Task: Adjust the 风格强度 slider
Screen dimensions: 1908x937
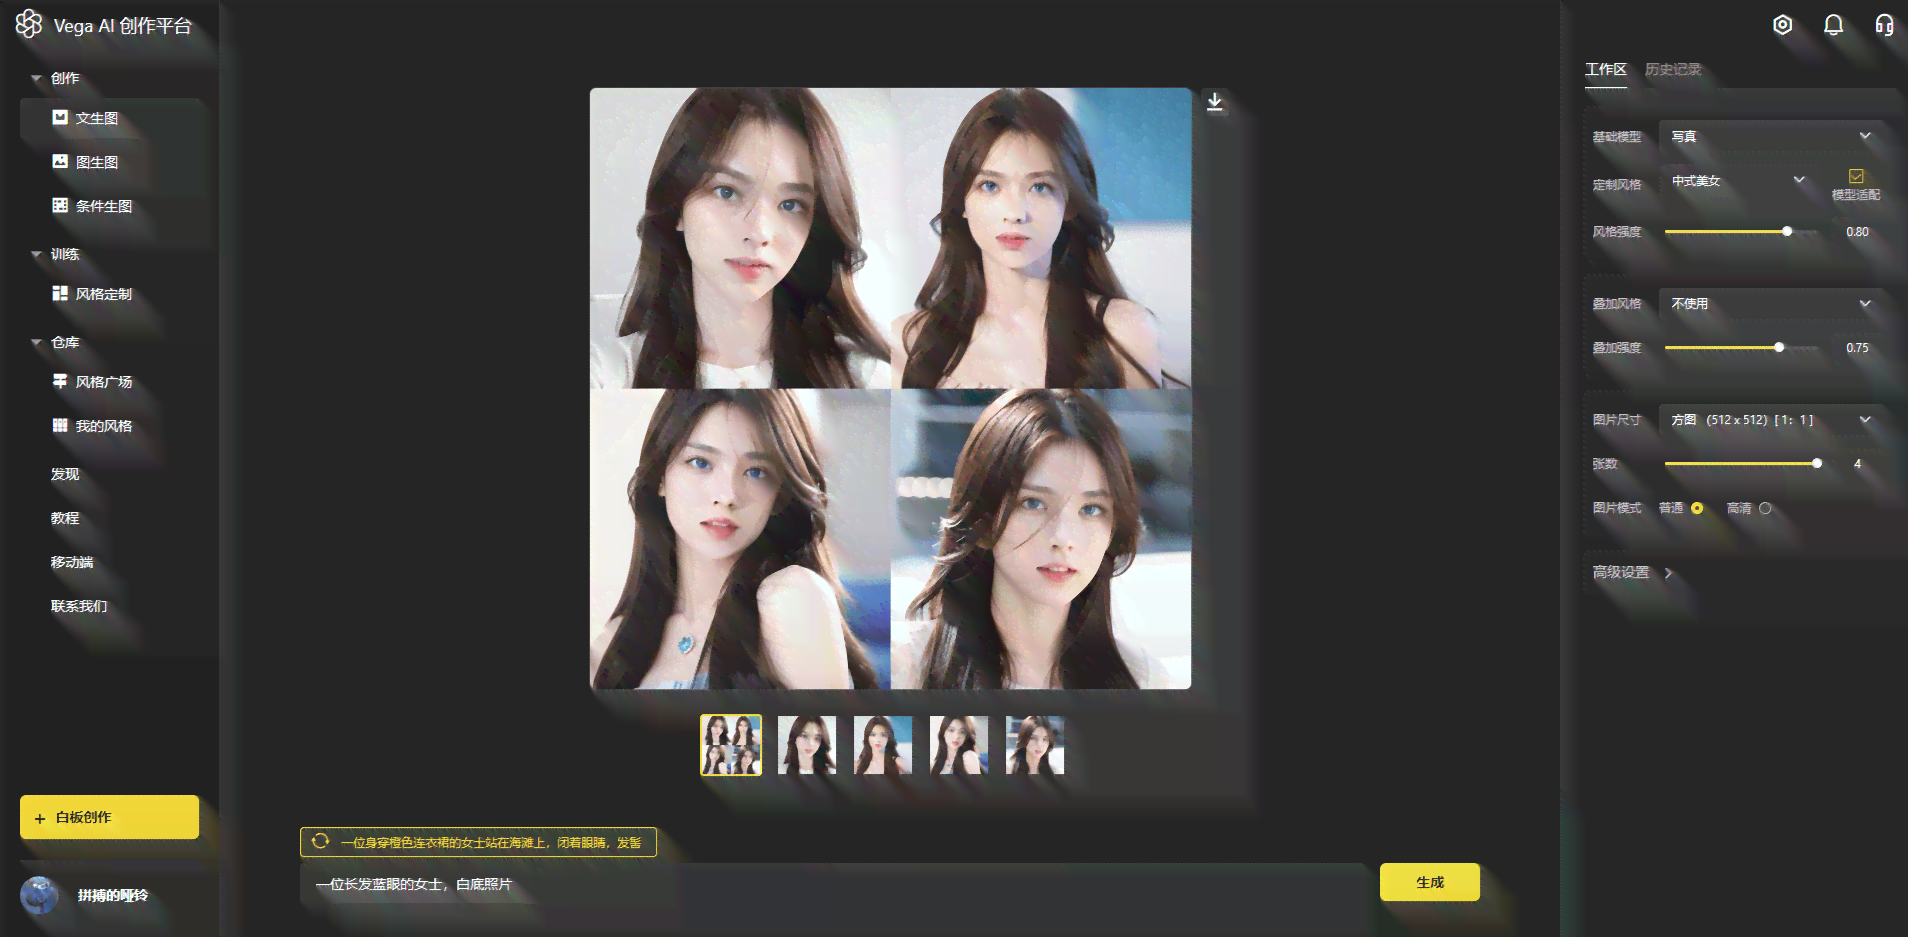Action: [x=1741, y=231]
